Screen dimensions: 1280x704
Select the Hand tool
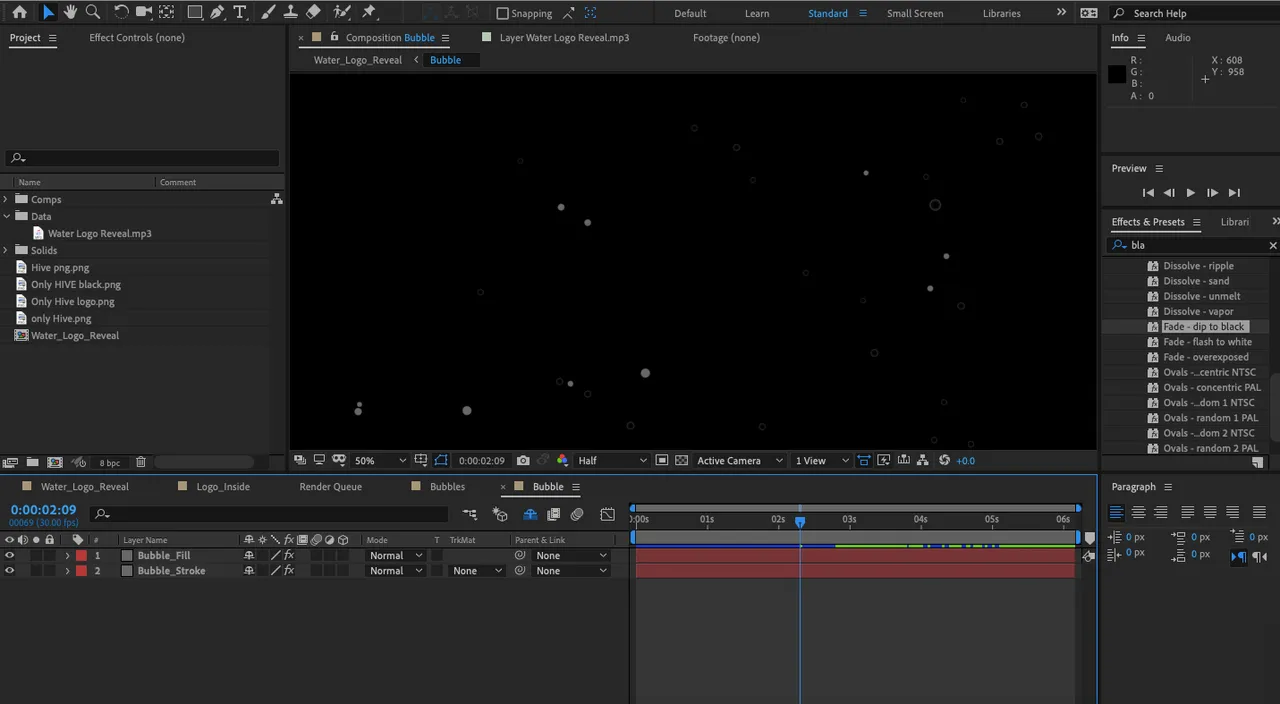(70, 12)
